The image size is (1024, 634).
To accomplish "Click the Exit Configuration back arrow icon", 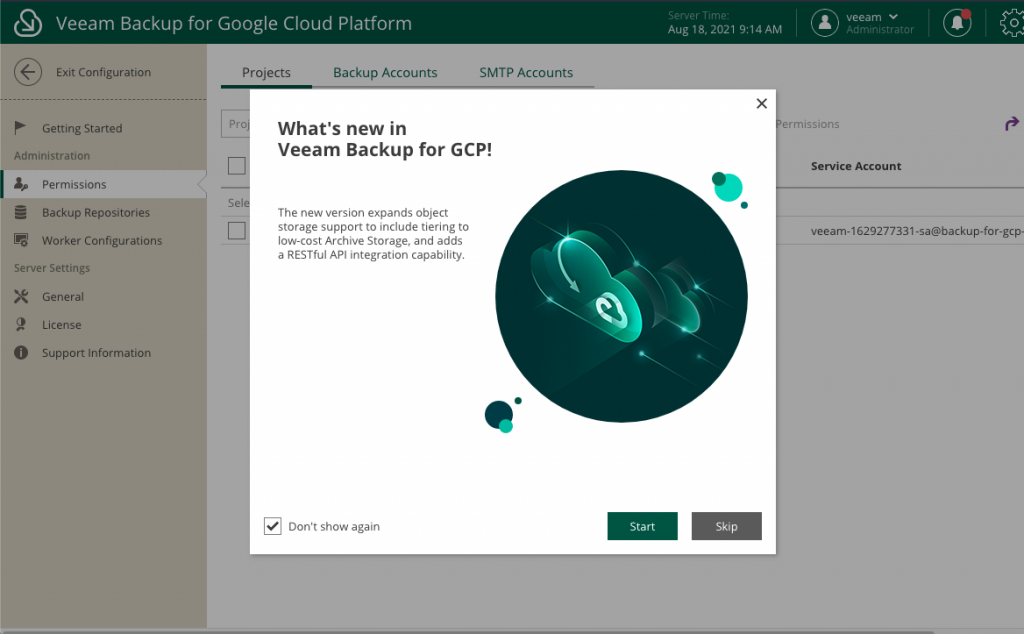I will pyautogui.click(x=28, y=72).
